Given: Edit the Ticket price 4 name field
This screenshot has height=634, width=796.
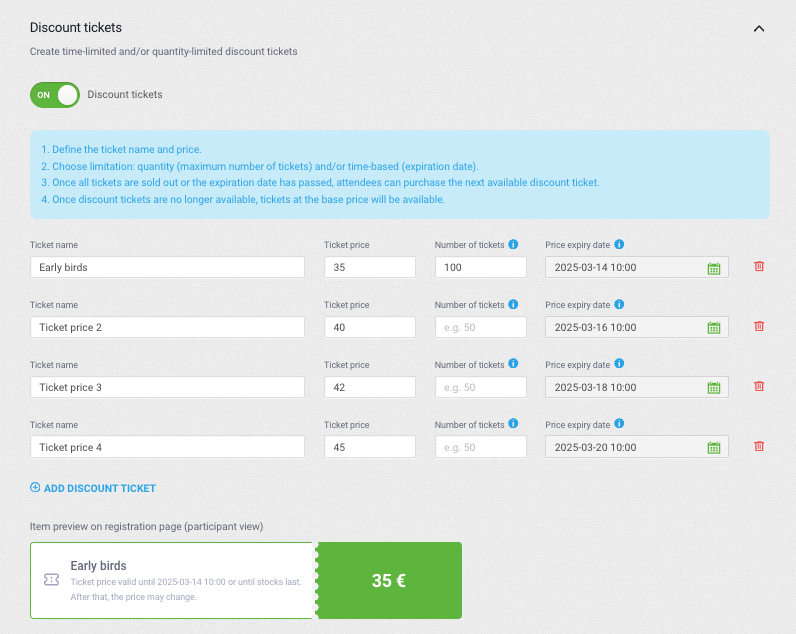Looking at the screenshot, I should coord(168,447).
